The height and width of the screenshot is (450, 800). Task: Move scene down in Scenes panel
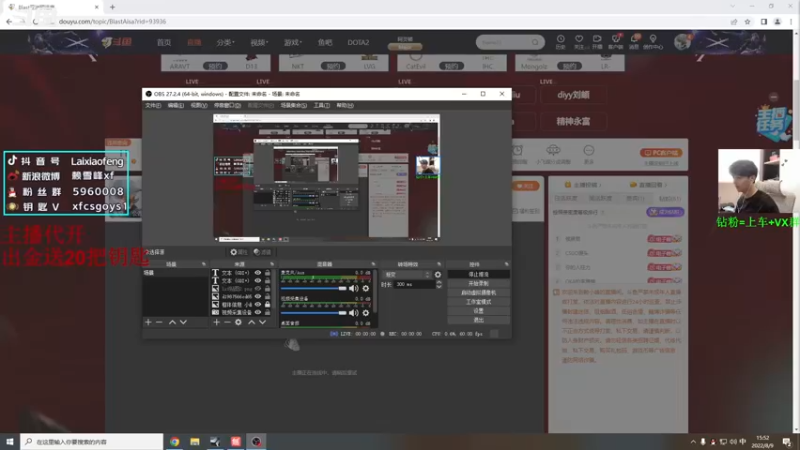pyautogui.click(x=183, y=322)
